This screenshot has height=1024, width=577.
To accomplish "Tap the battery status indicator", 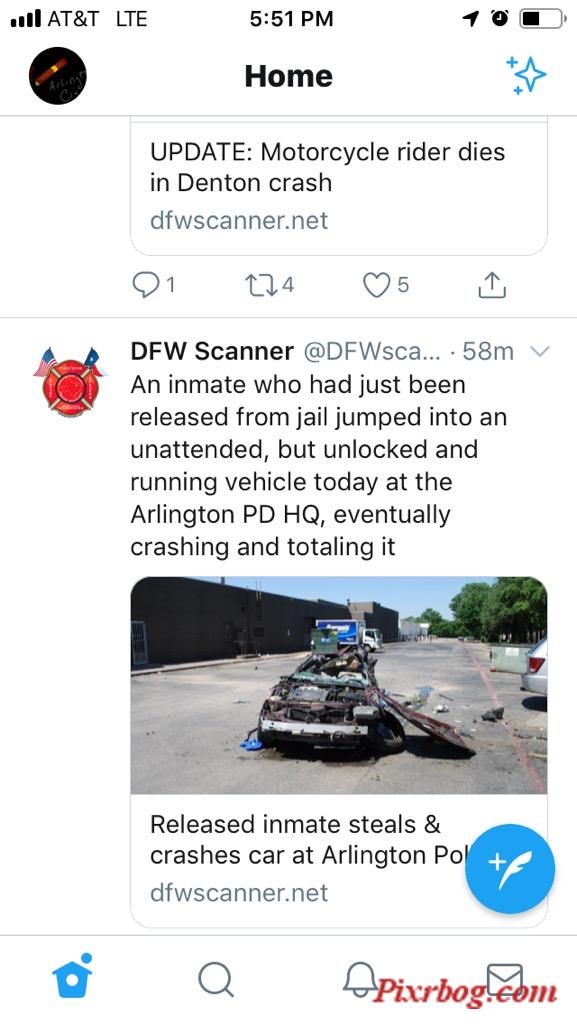I will [542, 18].
